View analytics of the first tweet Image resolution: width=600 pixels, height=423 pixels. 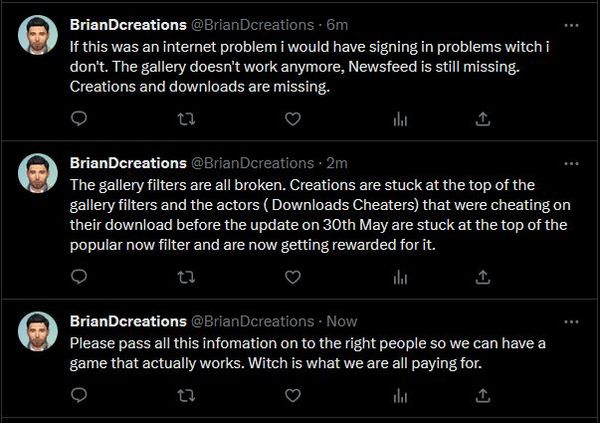point(399,119)
